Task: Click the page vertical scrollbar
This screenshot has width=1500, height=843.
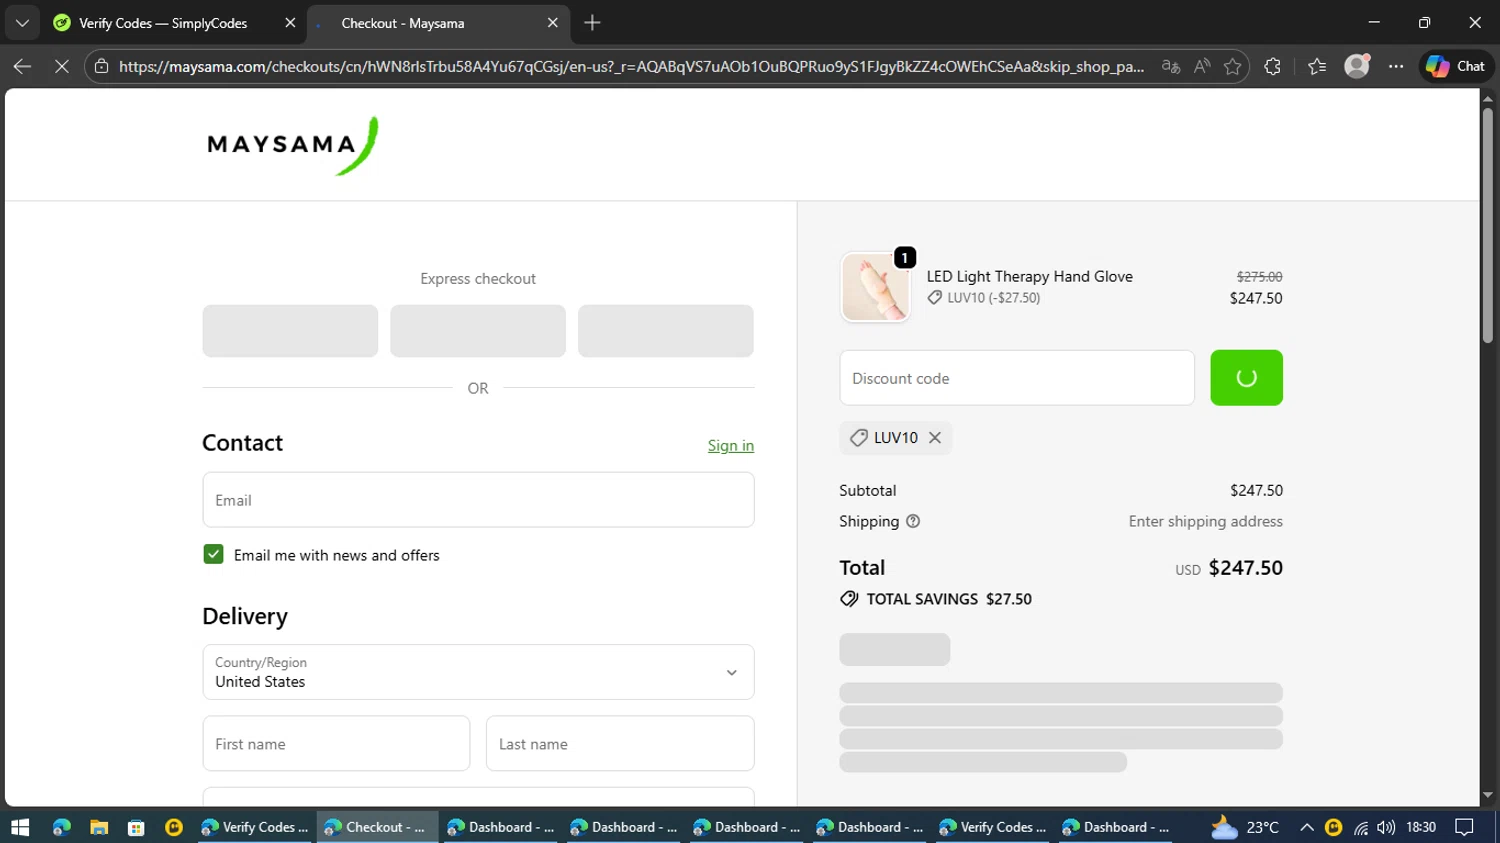Action: click(x=1488, y=225)
